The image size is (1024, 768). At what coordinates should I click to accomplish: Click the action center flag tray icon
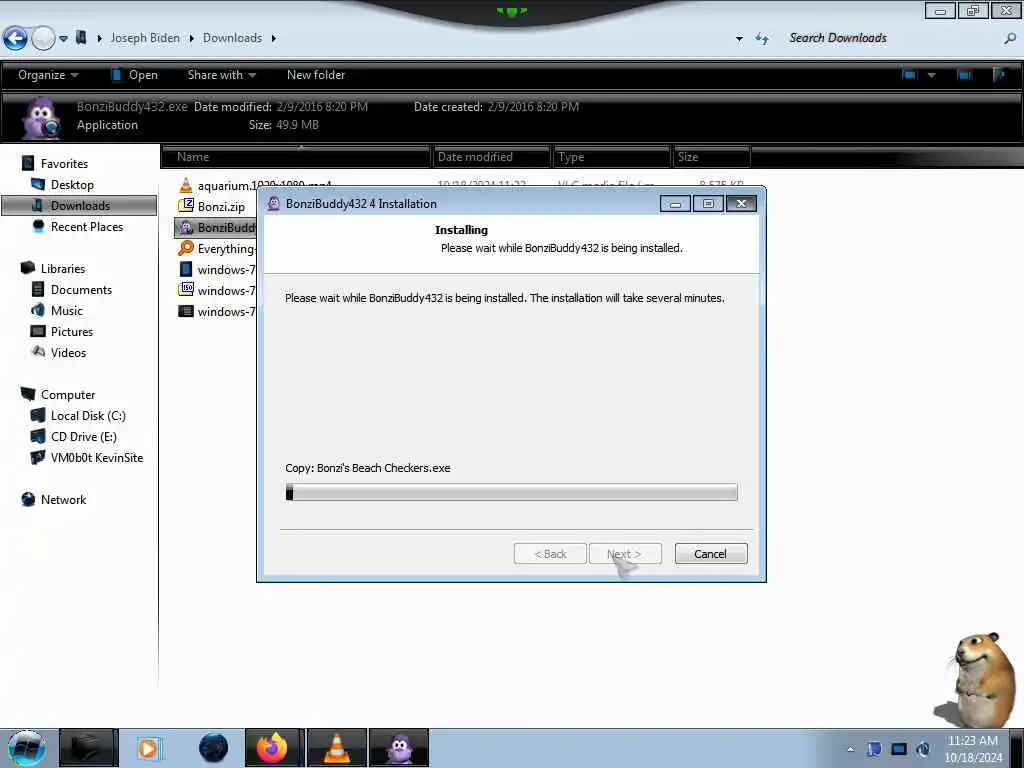[874, 749]
